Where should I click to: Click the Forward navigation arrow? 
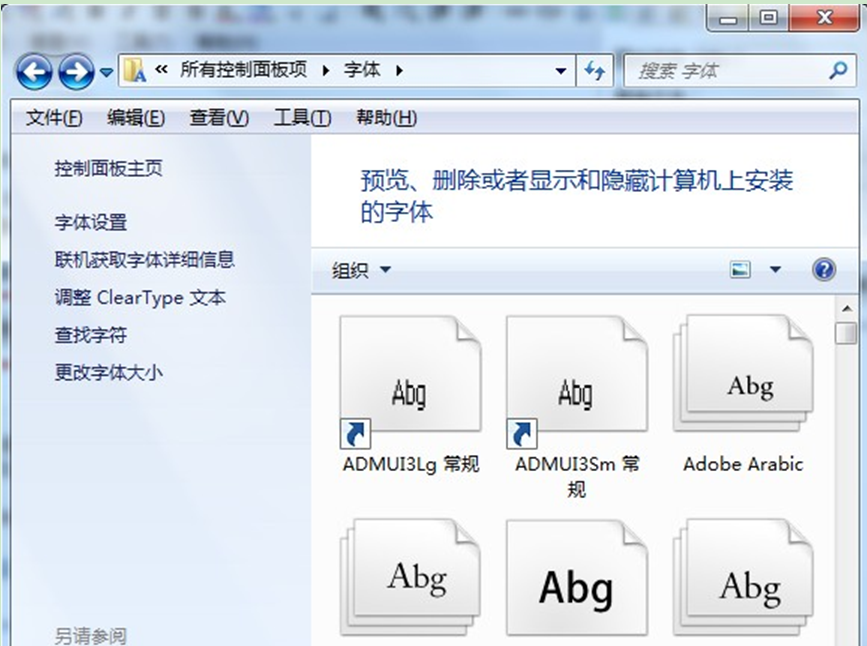point(76,72)
